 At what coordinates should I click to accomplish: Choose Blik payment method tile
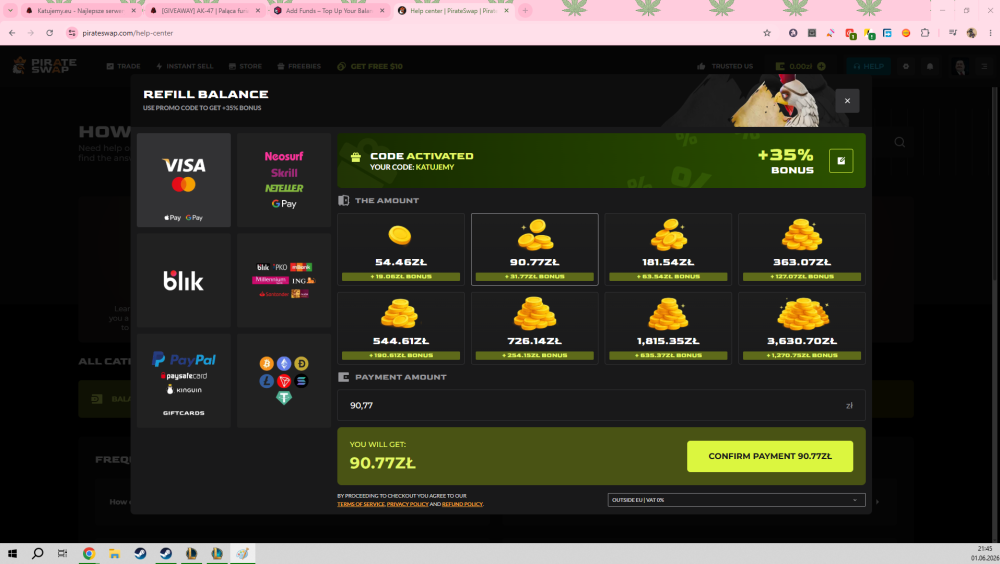184,280
